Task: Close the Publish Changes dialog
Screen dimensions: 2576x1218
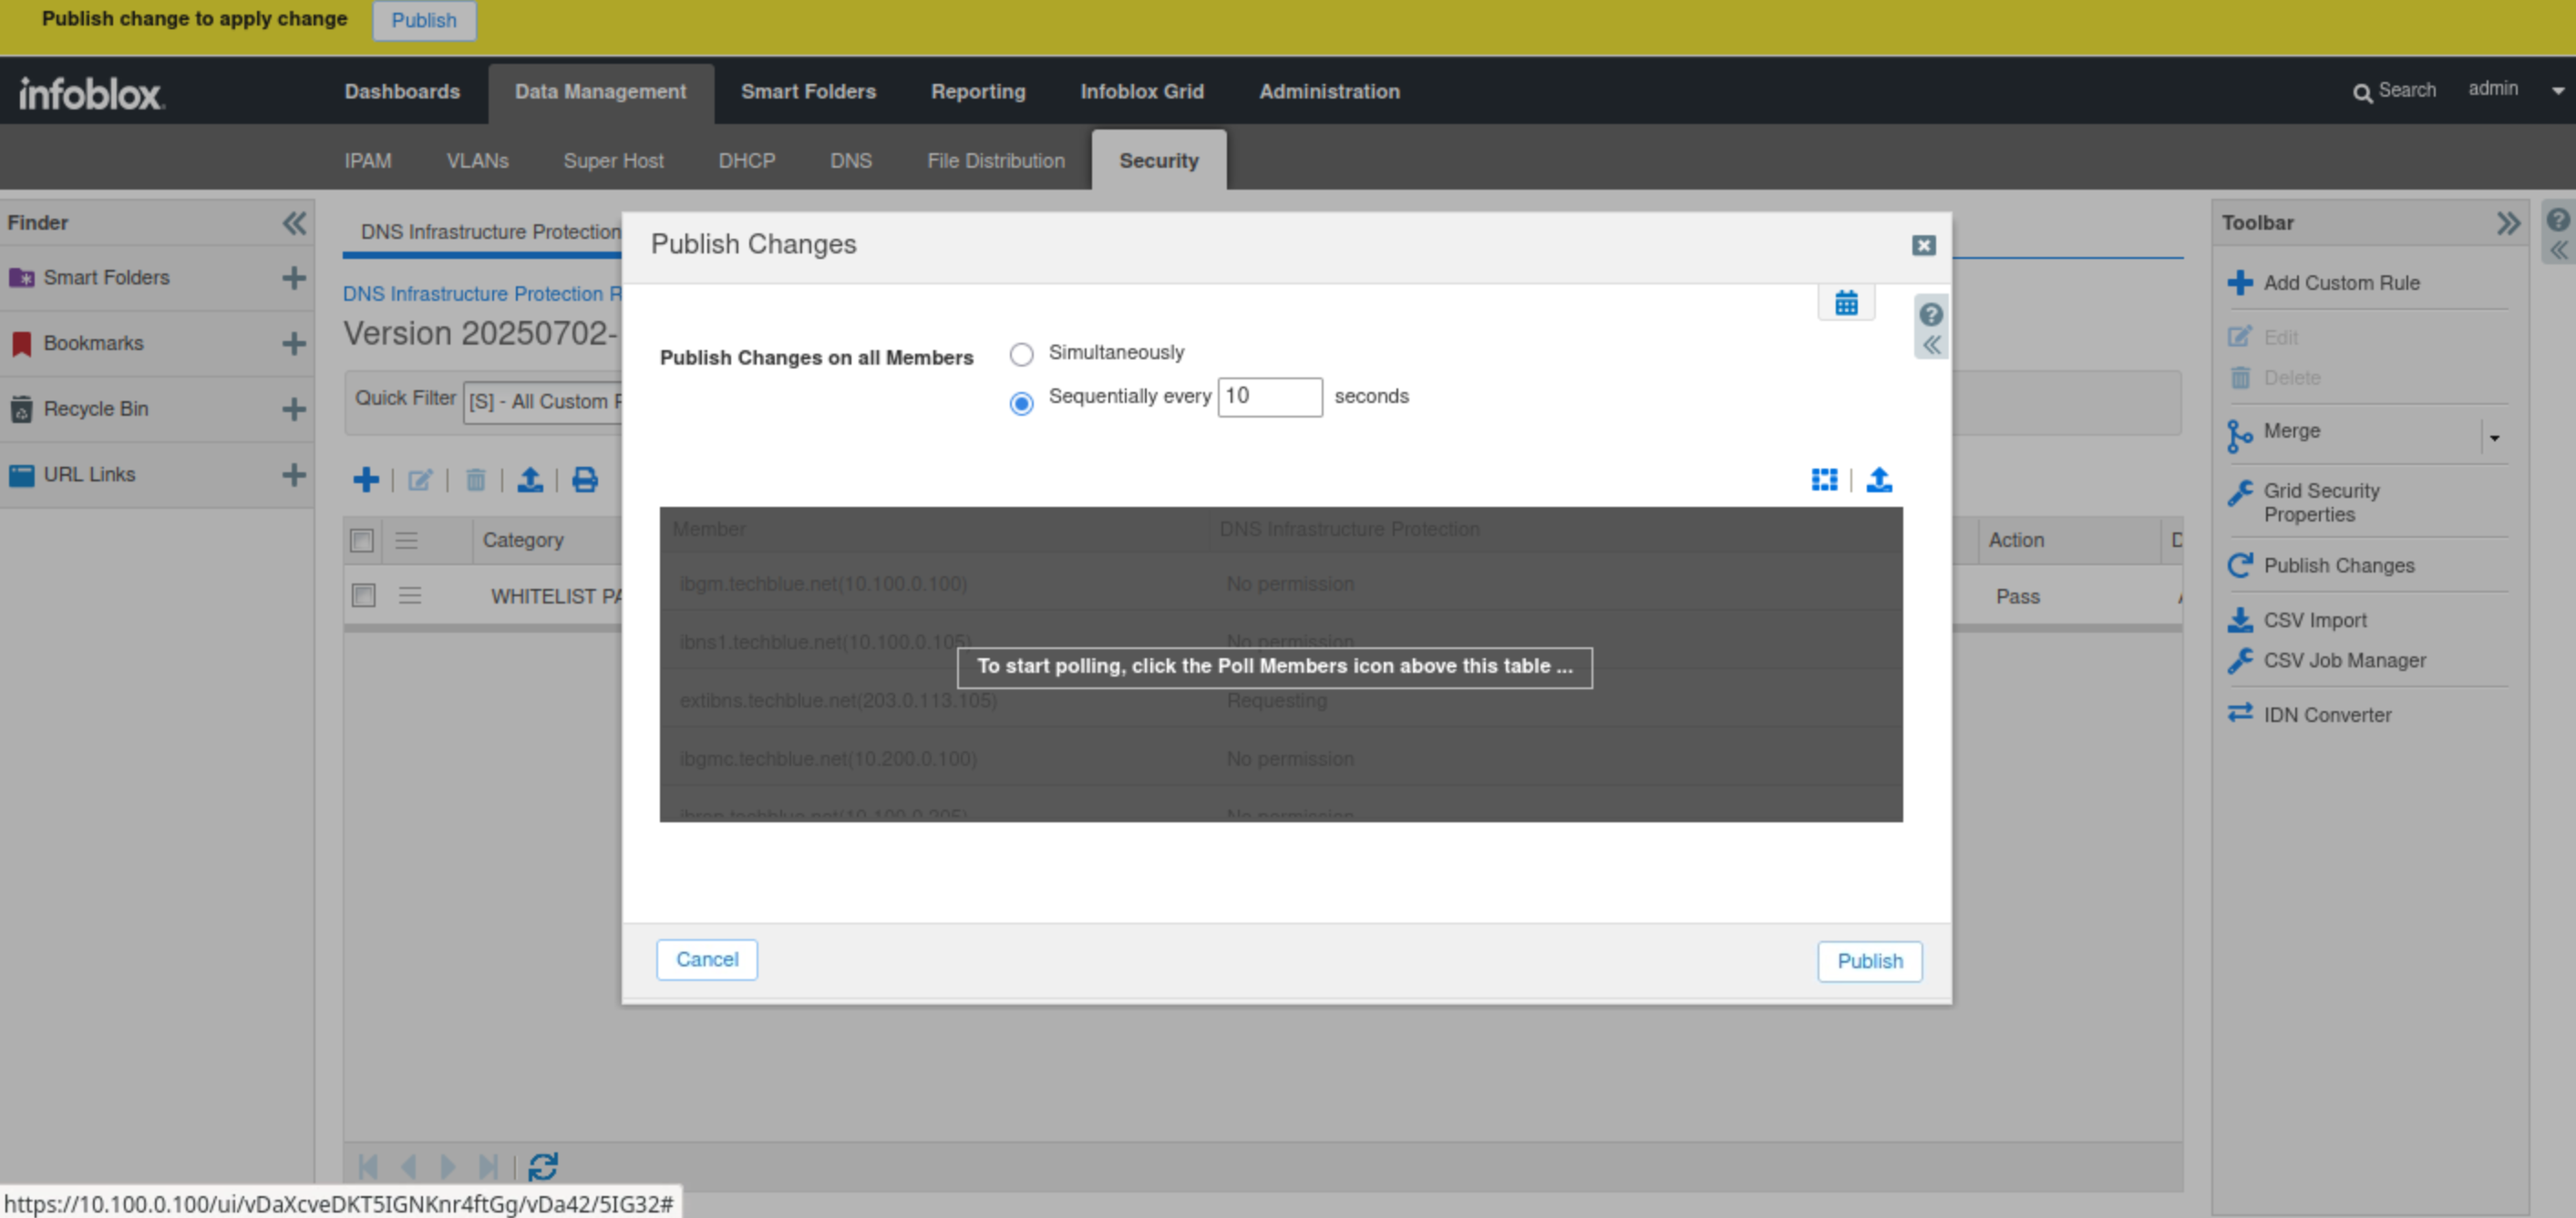Action: click(1923, 245)
